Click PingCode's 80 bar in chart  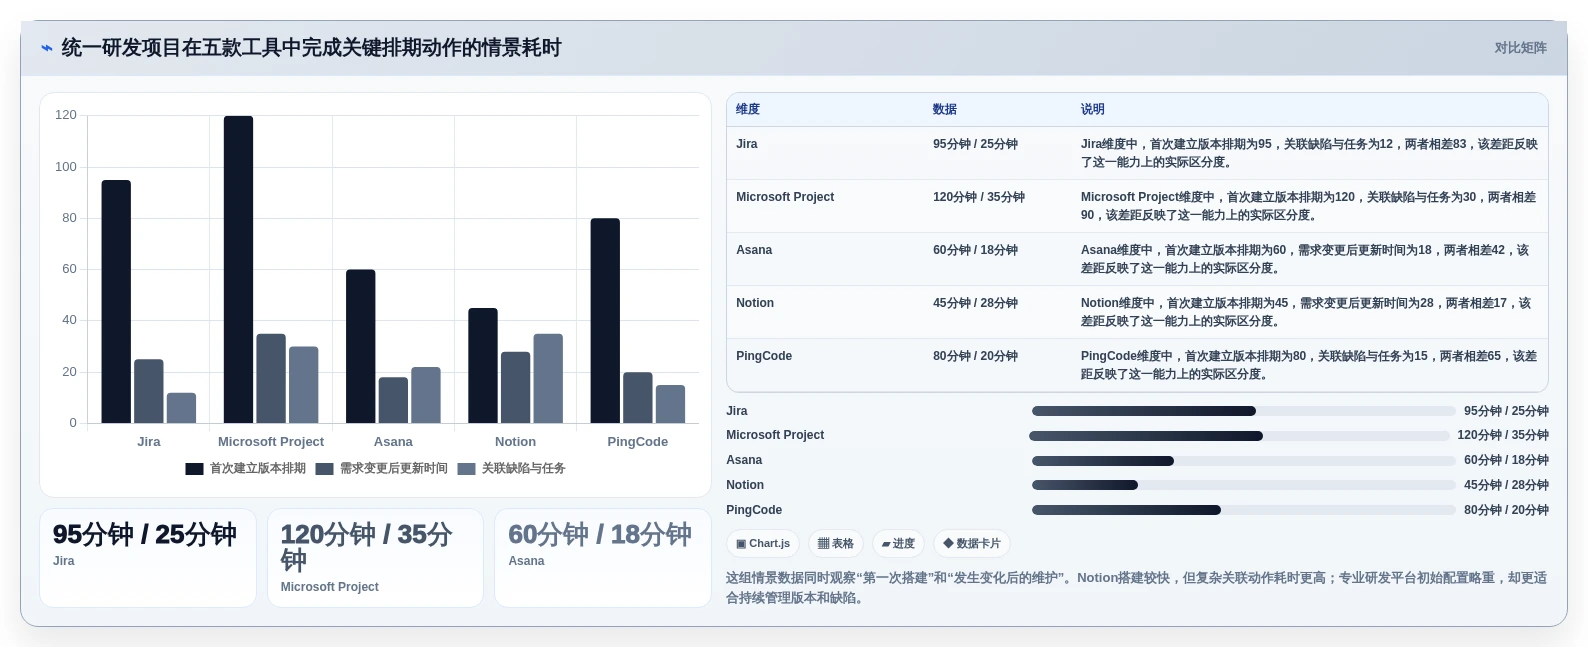(605, 320)
